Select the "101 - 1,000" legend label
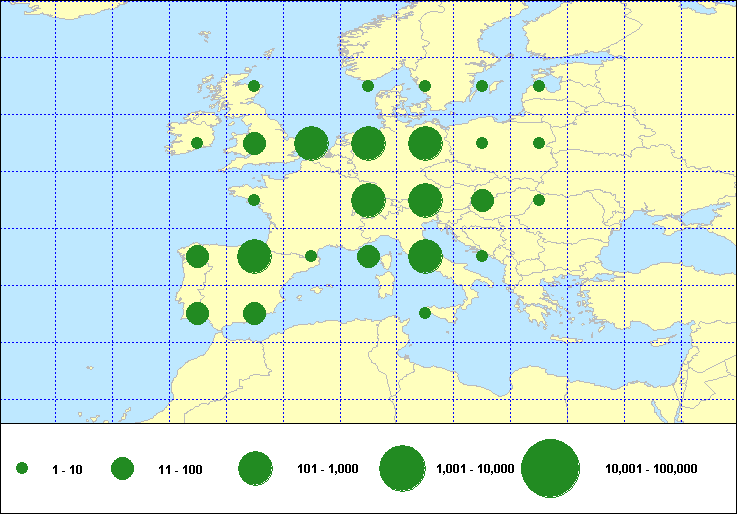 coord(320,469)
